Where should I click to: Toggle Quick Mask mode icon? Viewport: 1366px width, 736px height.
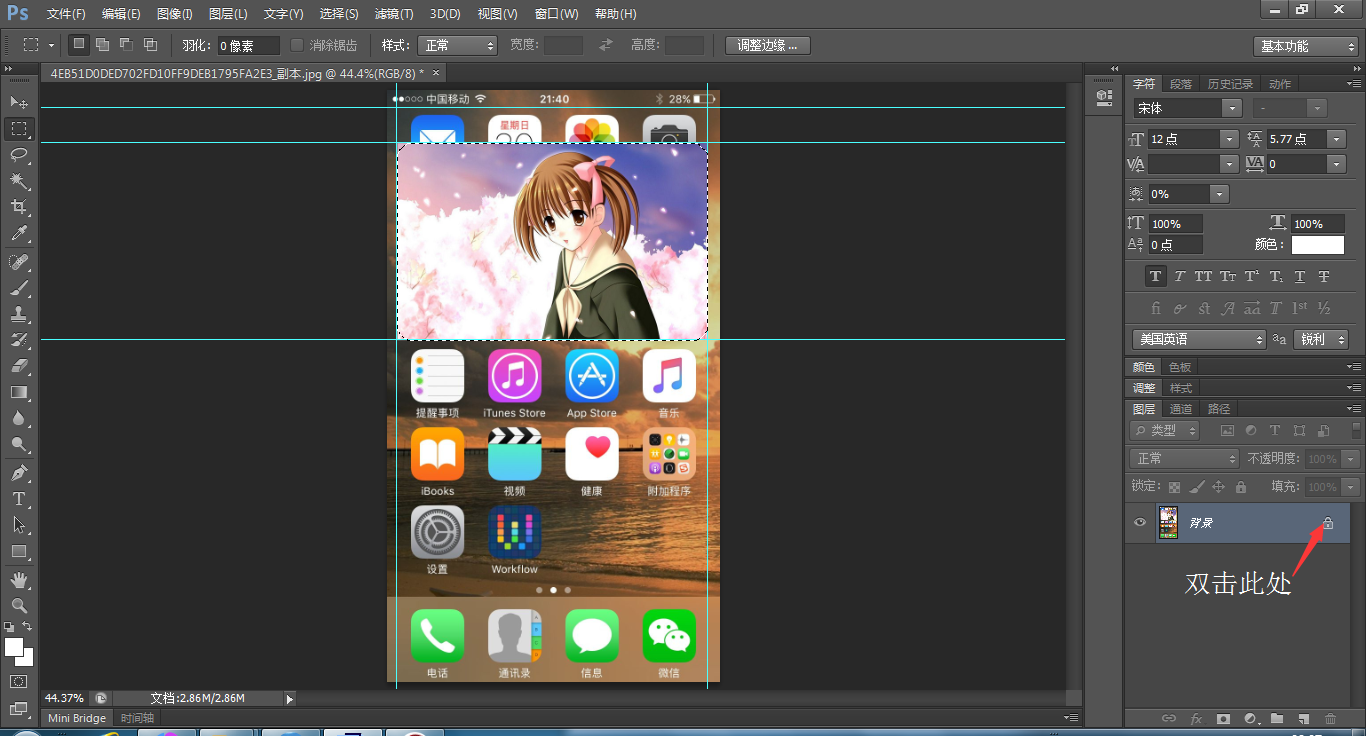pos(18,681)
